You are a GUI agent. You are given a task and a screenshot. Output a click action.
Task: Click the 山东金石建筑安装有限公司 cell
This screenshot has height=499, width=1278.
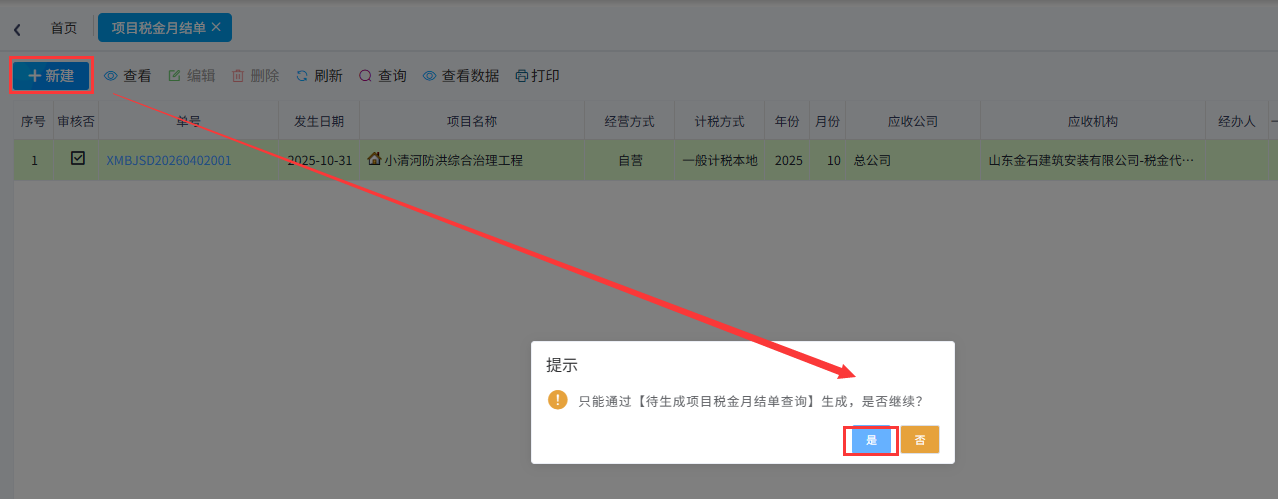(1093, 160)
